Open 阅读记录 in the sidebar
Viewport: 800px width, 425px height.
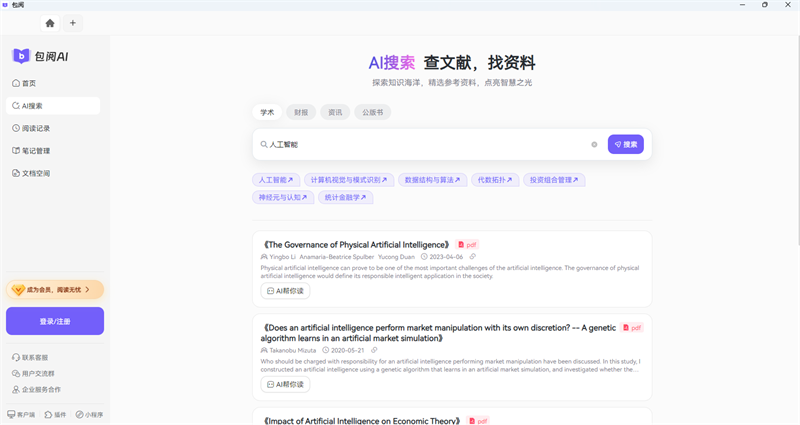click(35, 128)
